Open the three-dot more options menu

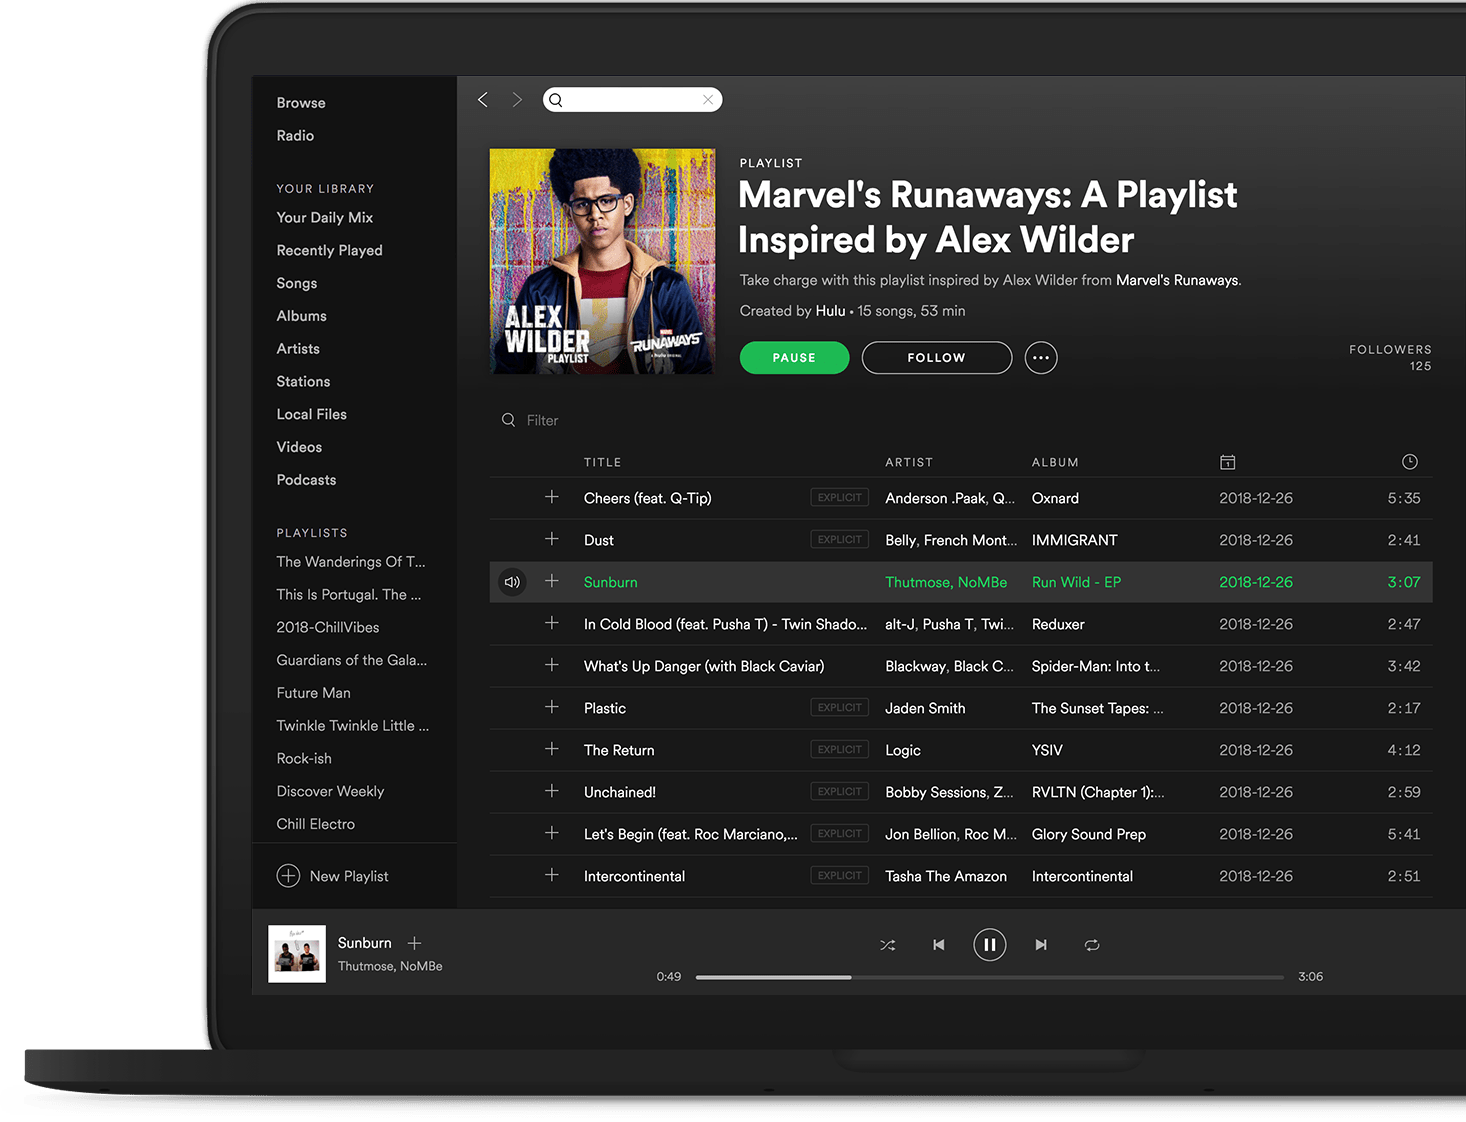click(1040, 358)
